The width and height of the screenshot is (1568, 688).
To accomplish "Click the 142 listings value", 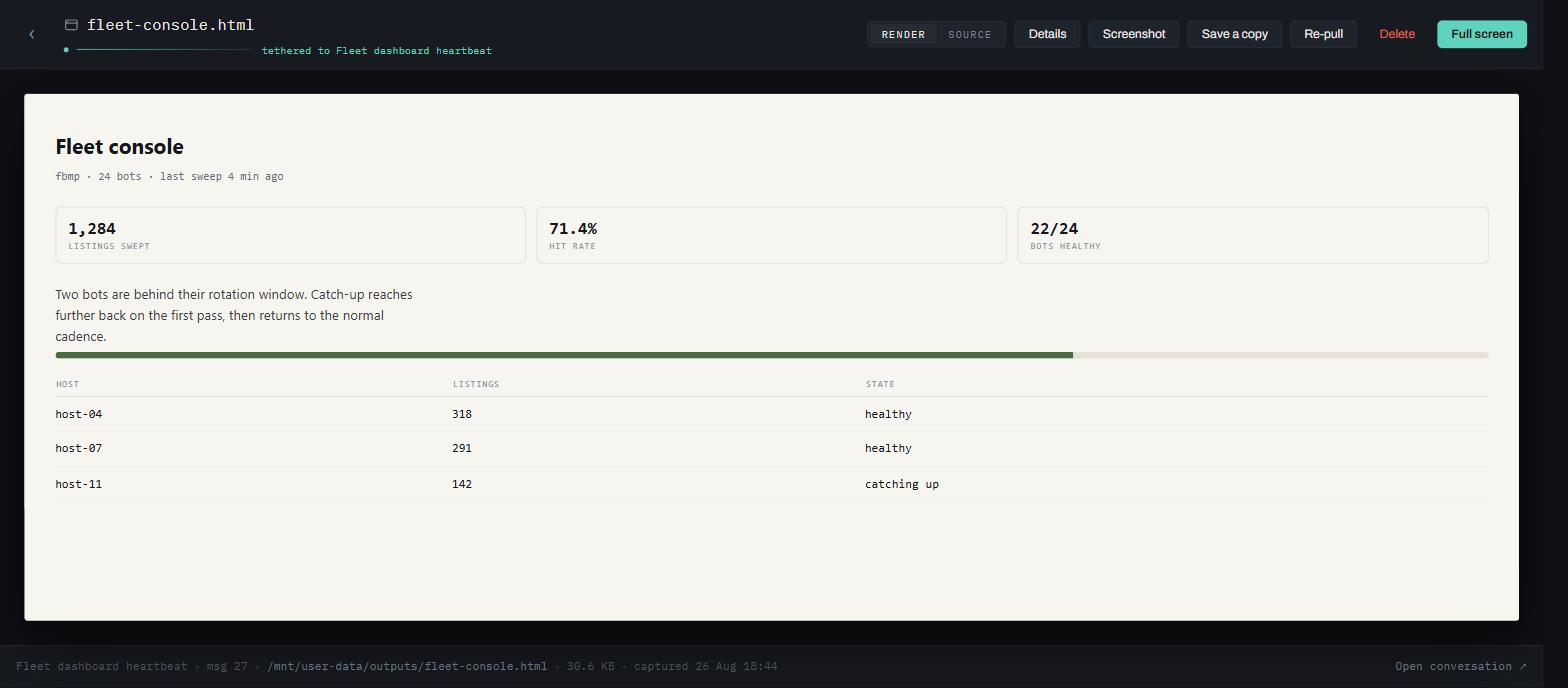I will [462, 484].
